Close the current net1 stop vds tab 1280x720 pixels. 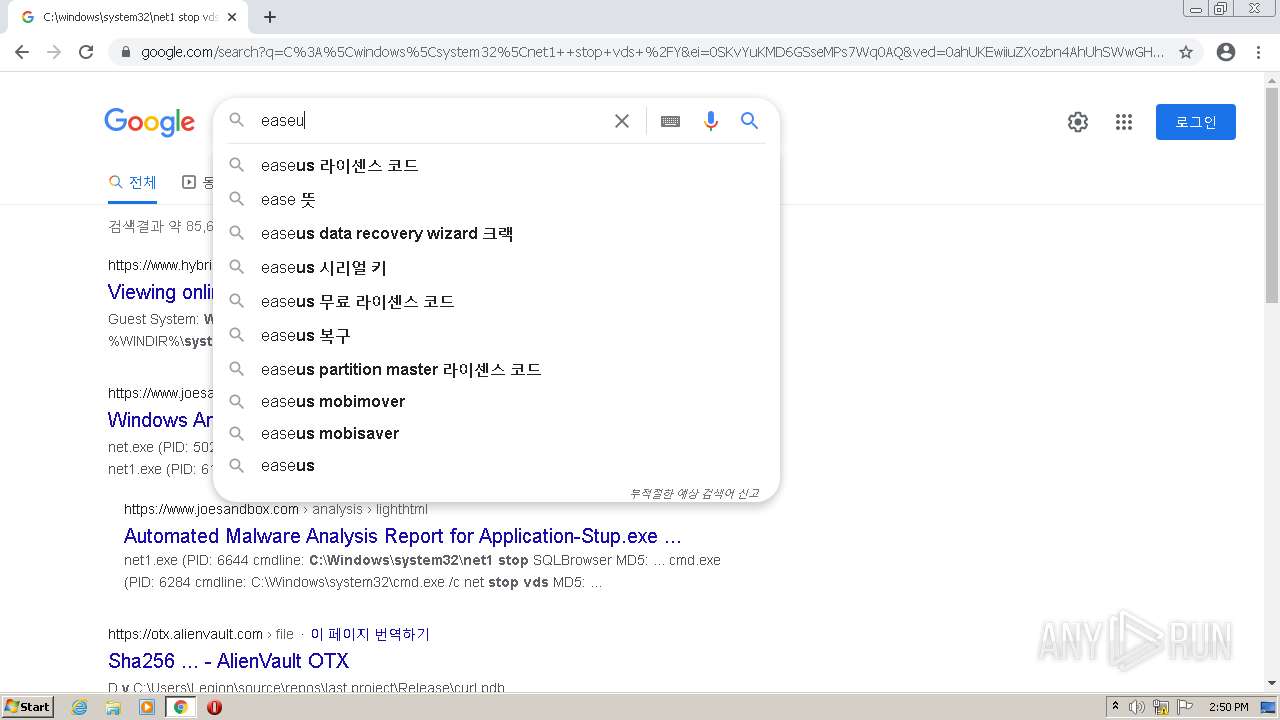click(x=232, y=17)
